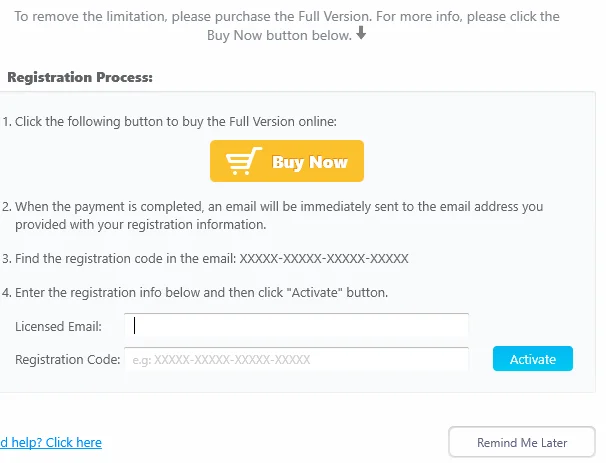Click the down arrow icon after 'button below.'
Image resolution: width=606 pixels, height=463 pixels.
pyautogui.click(x=361, y=33)
